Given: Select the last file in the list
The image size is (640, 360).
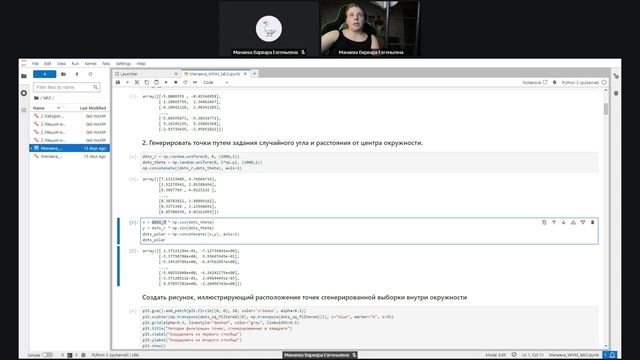Looking at the screenshot, I should point(70,156).
